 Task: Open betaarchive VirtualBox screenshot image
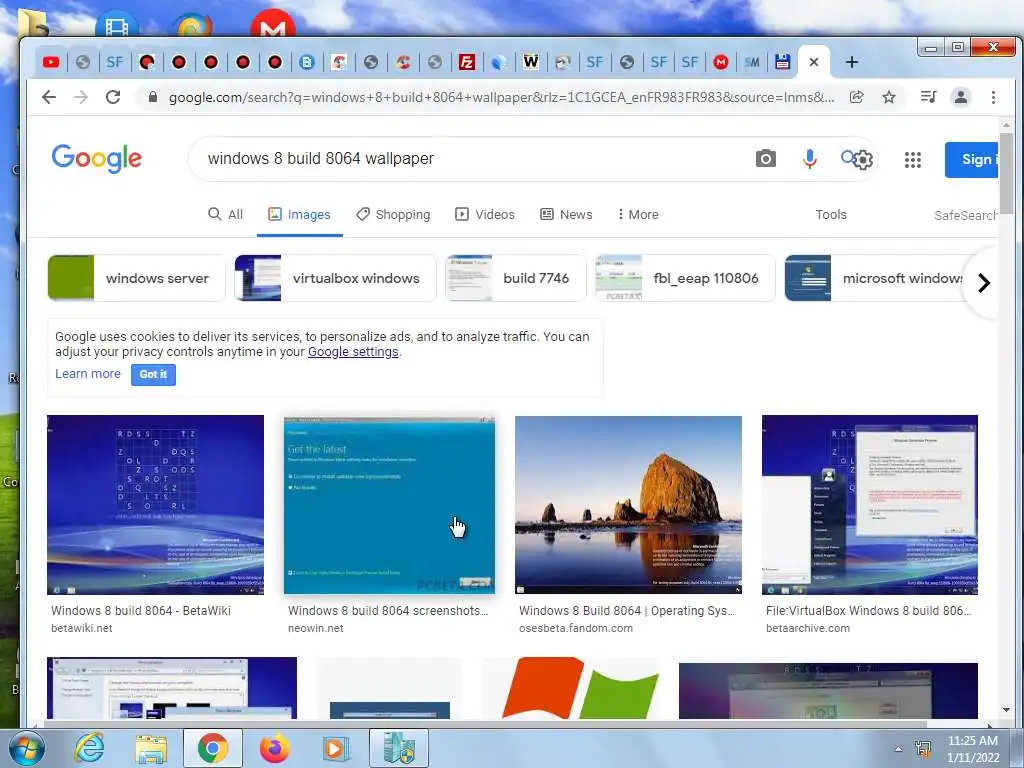[870, 505]
